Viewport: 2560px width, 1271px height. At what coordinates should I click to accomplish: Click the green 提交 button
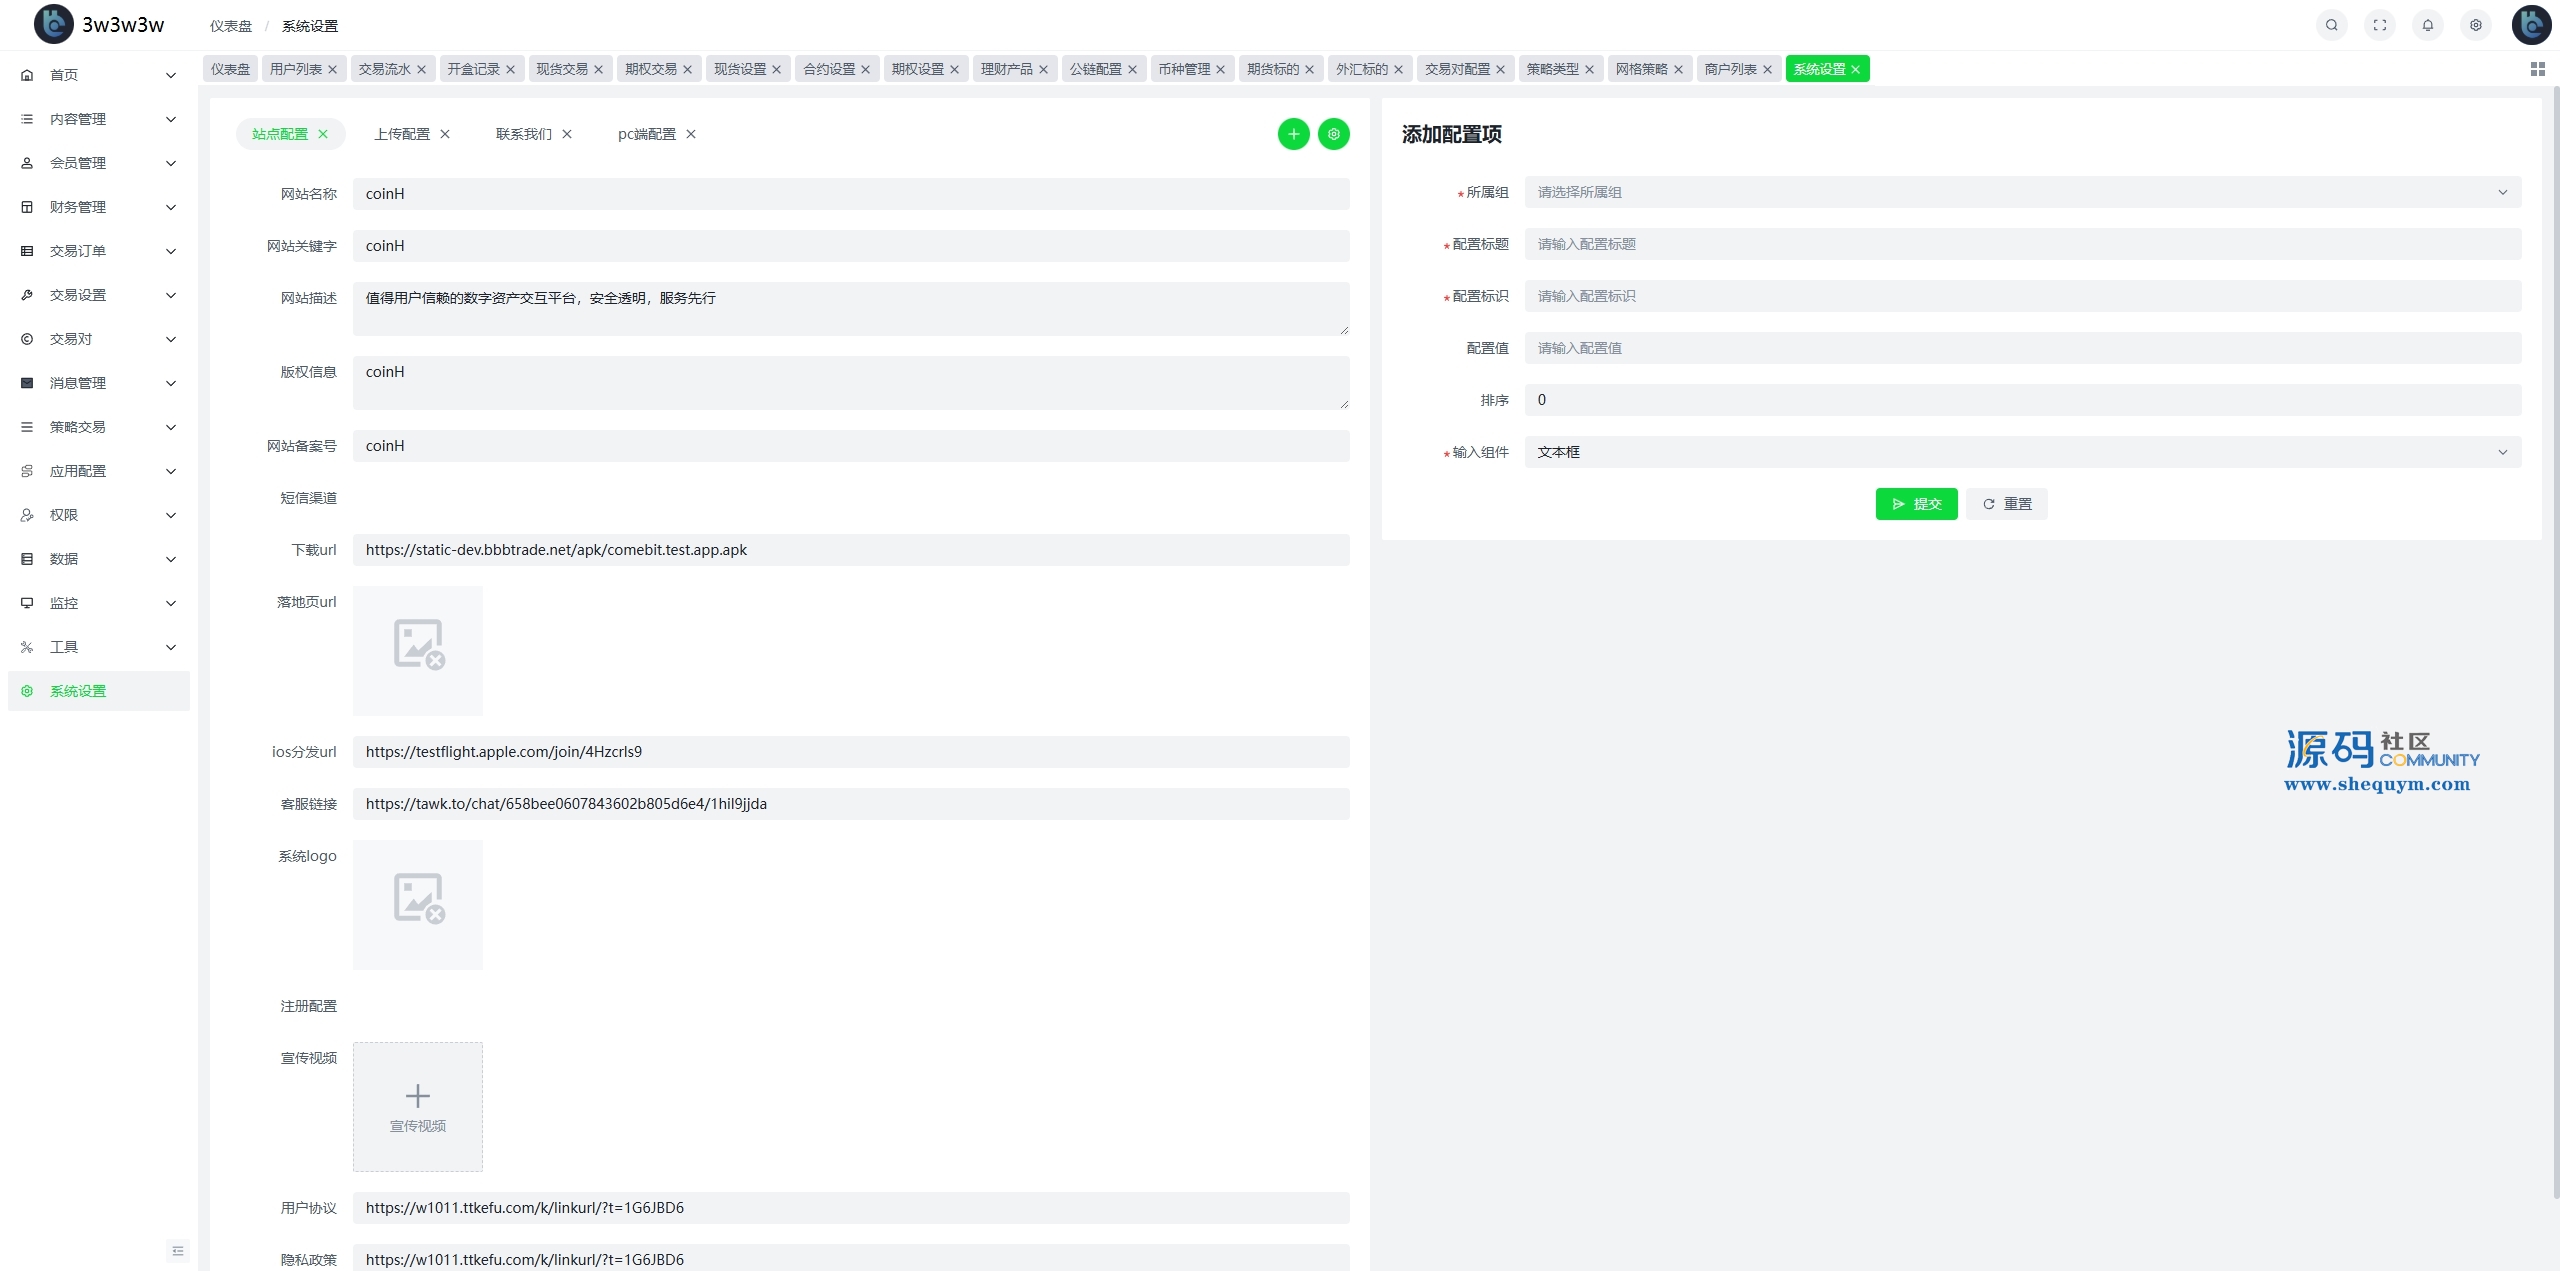(x=1916, y=504)
